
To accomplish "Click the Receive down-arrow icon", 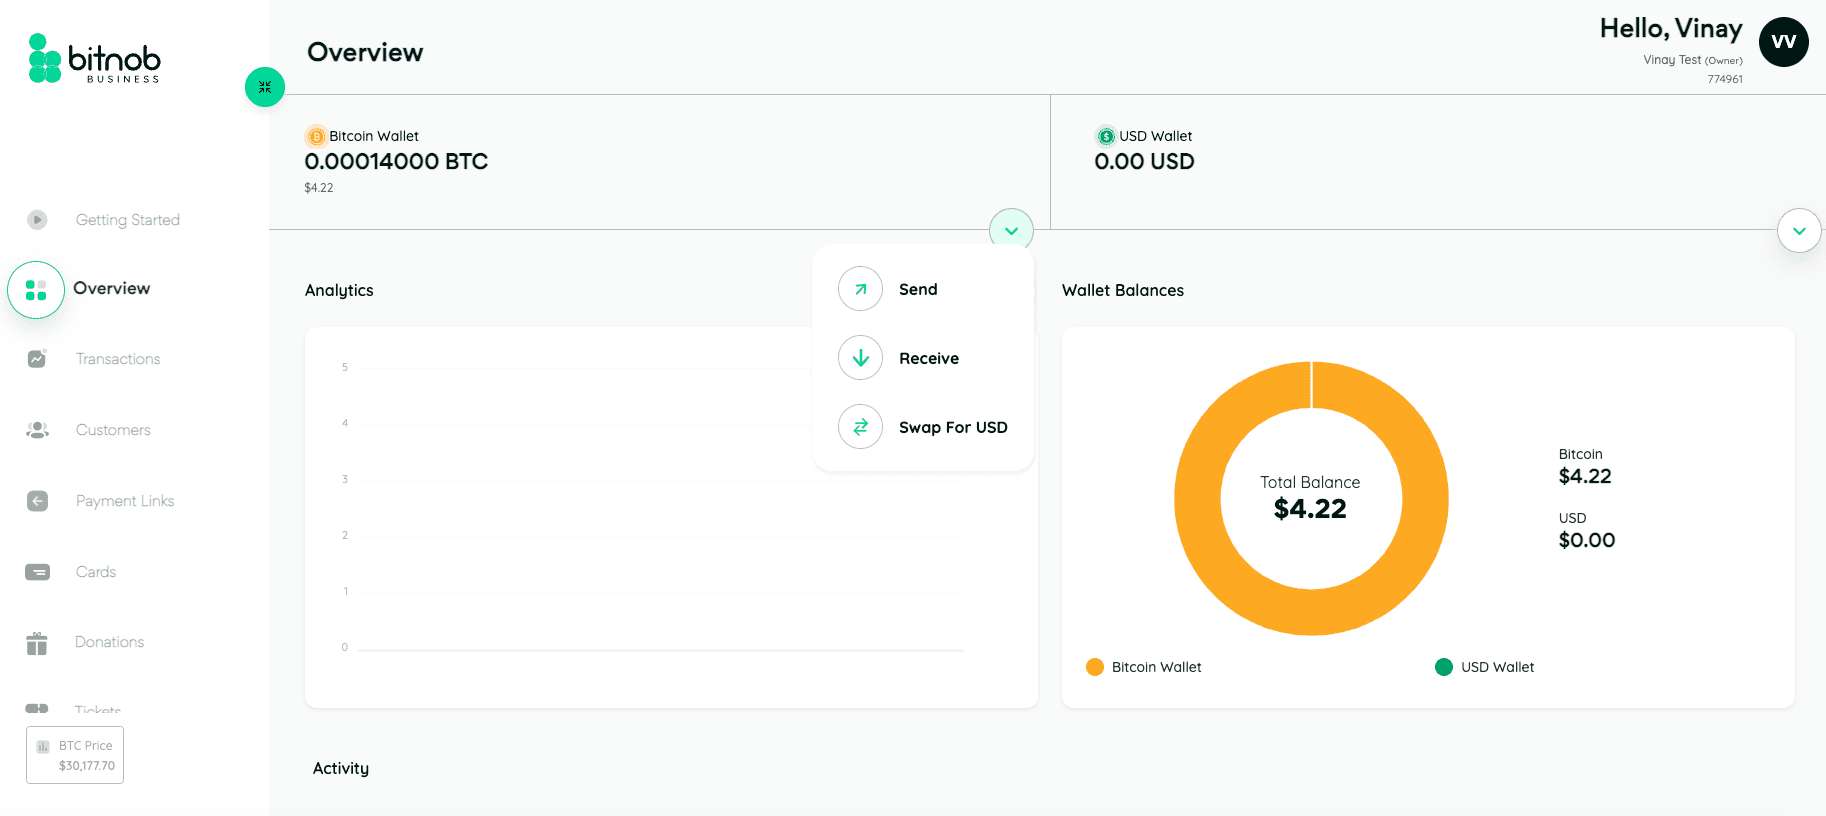I will click(x=860, y=358).
